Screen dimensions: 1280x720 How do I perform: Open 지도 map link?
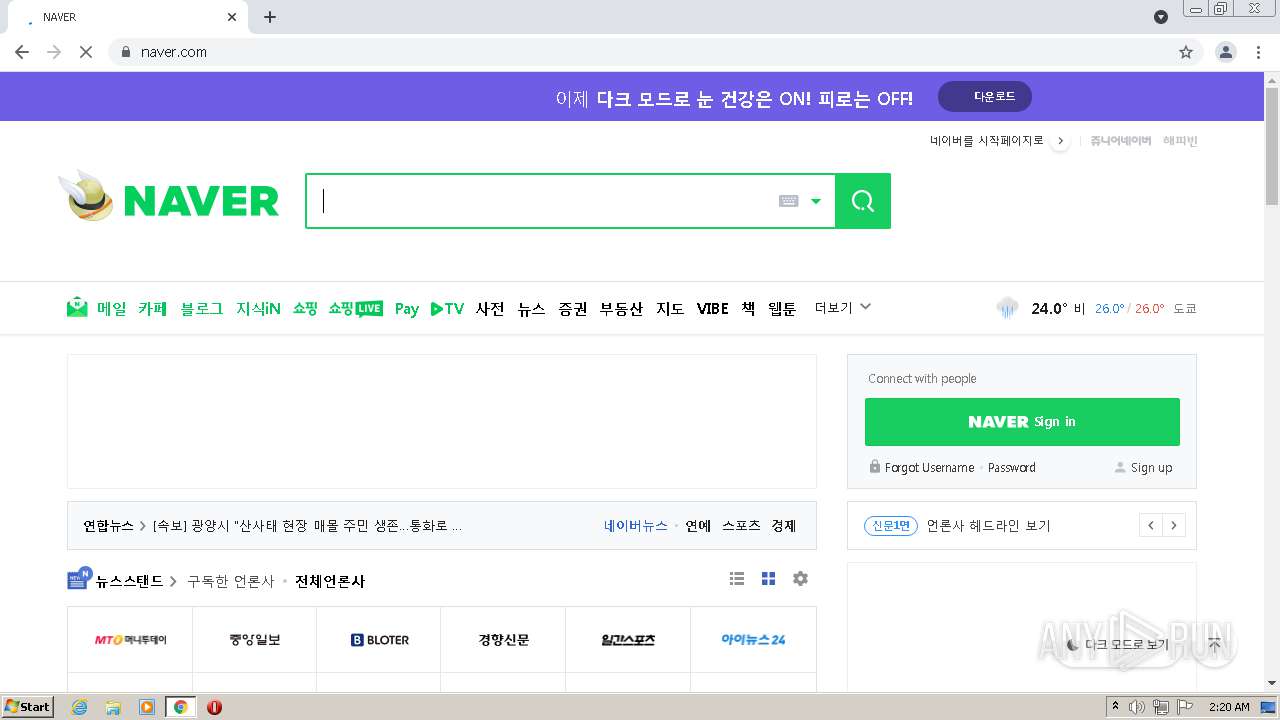tap(670, 308)
